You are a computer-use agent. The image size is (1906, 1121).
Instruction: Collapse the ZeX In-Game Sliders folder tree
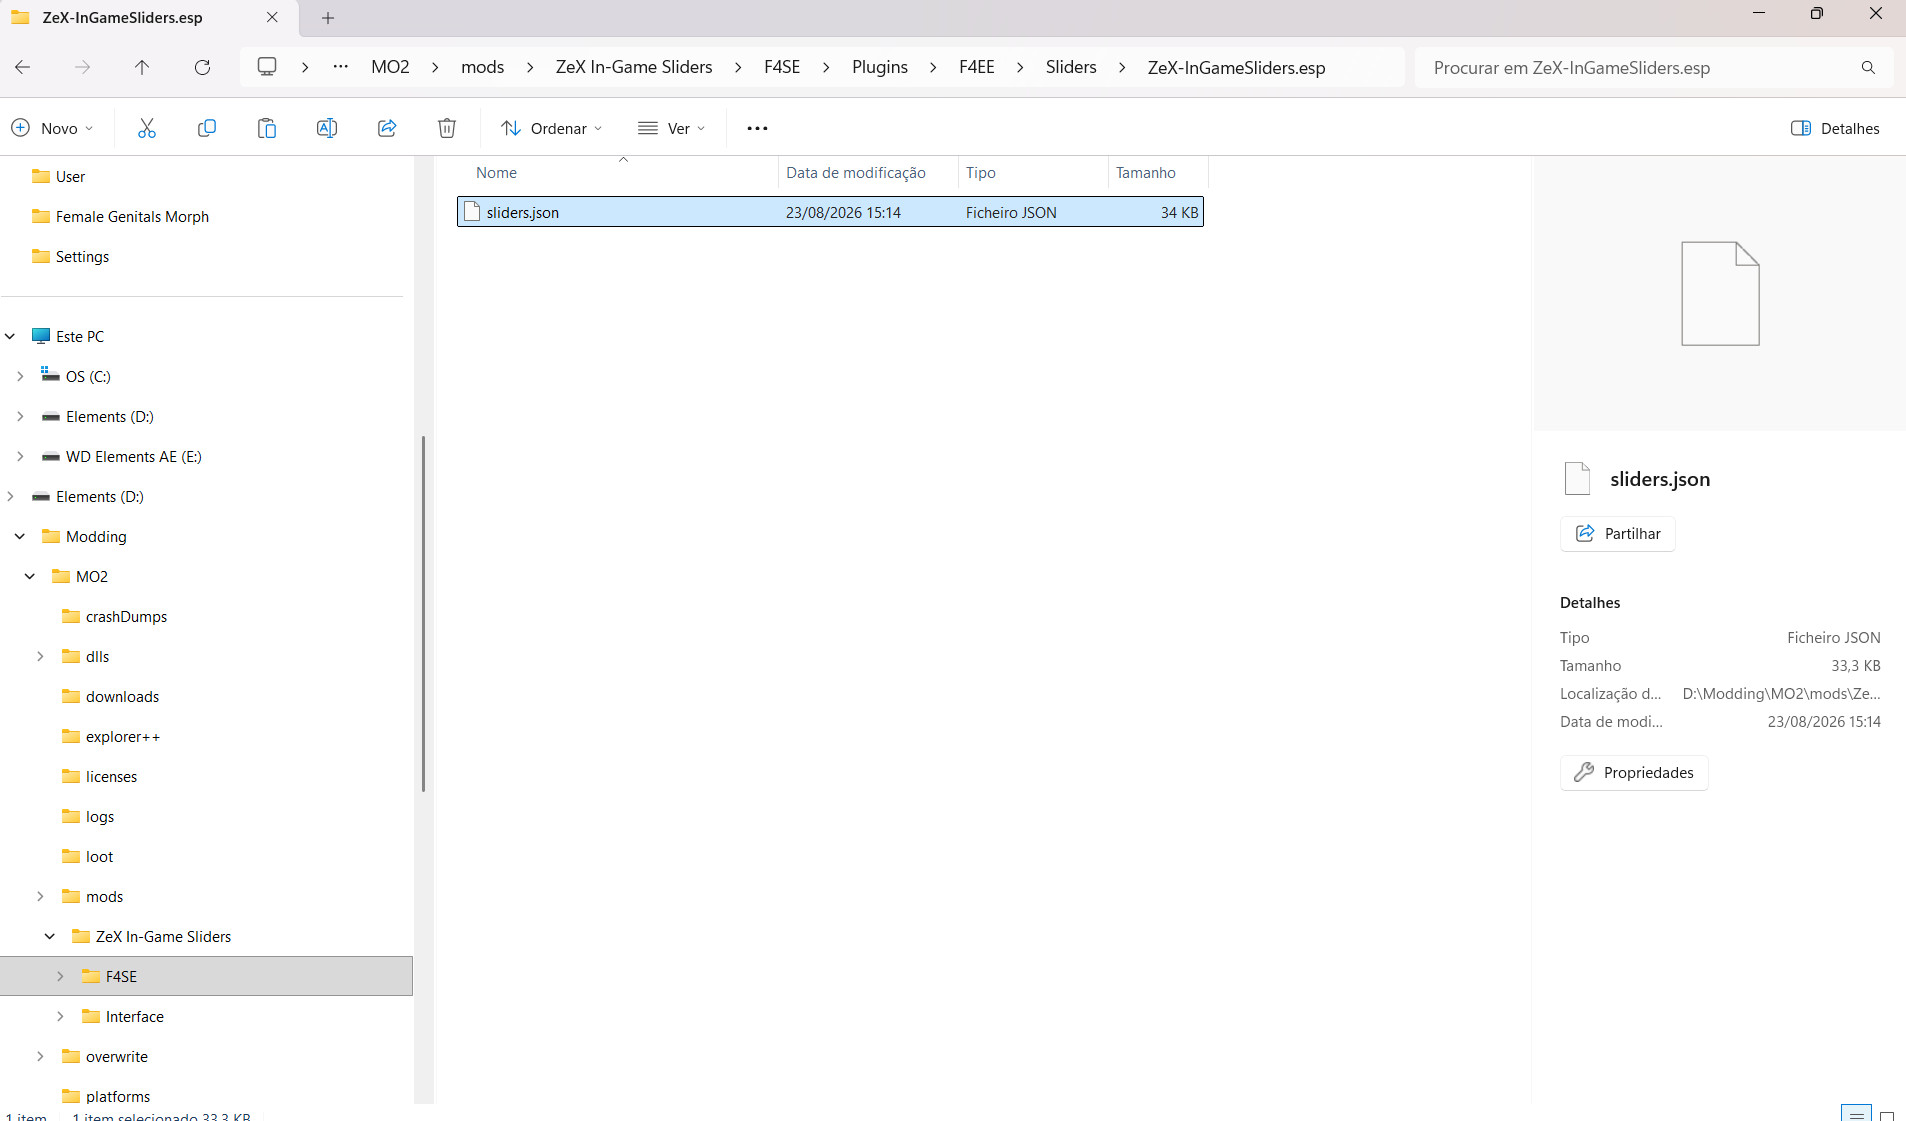coord(50,936)
